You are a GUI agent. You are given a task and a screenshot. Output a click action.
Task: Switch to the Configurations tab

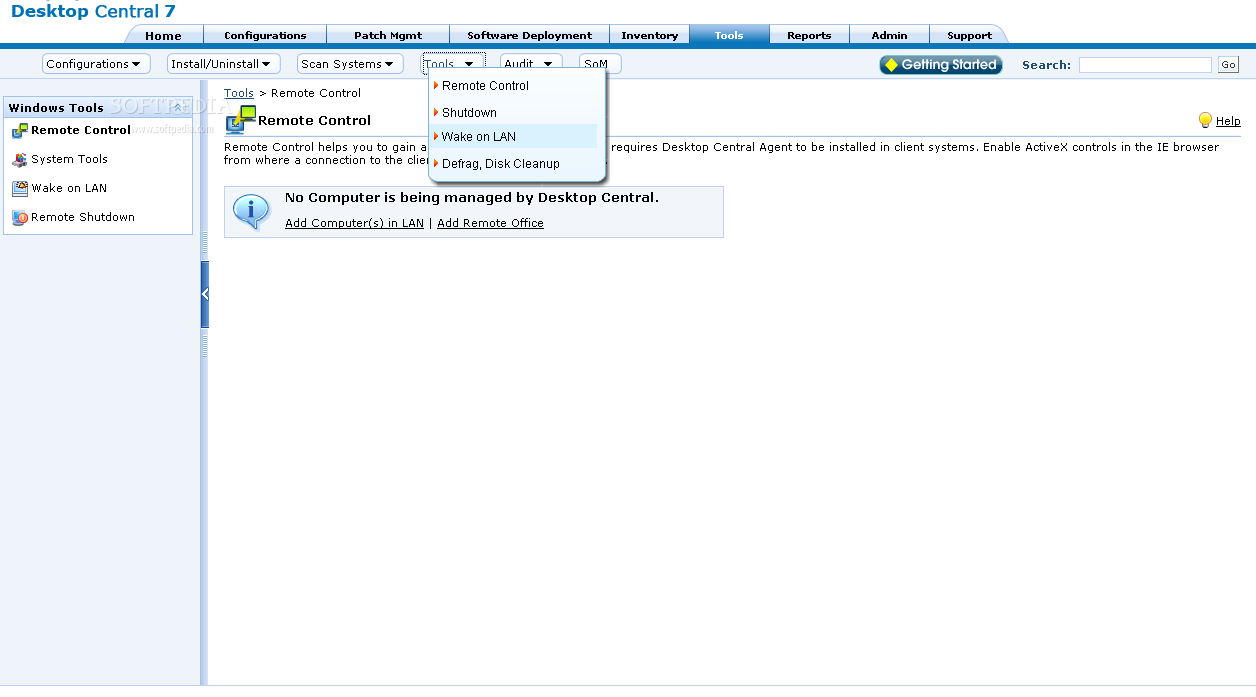tap(265, 35)
